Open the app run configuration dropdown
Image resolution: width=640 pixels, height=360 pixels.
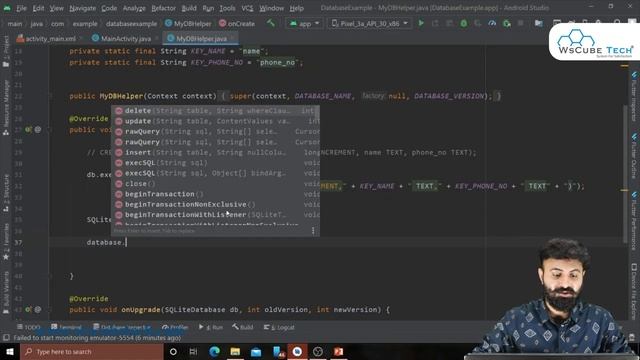(304, 24)
